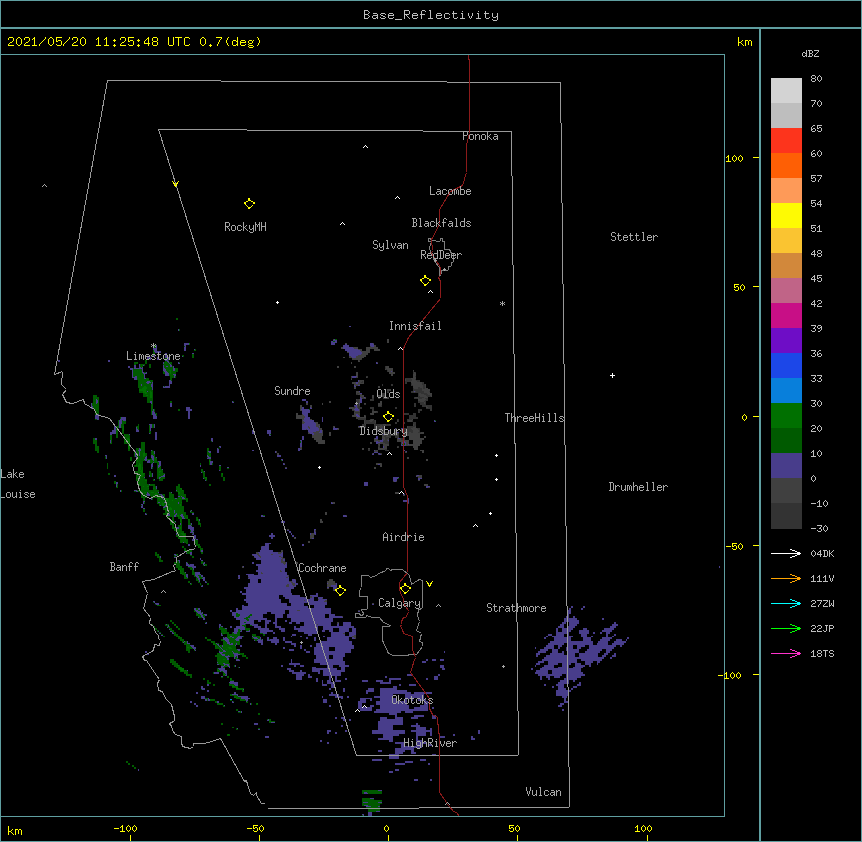Click the magenta 18TS arrow in legend

pos(786,653)
